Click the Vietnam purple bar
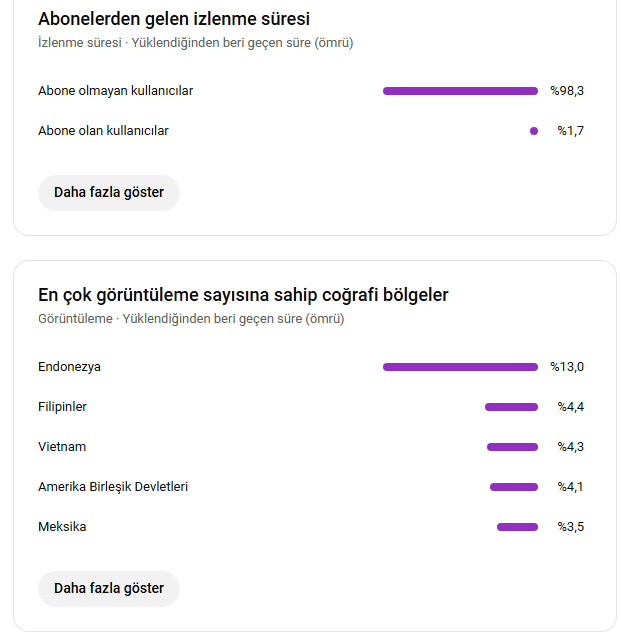Image resolution: width=621 pixels, height=642 pixels. pyautogui.click(x=512, y=447)
